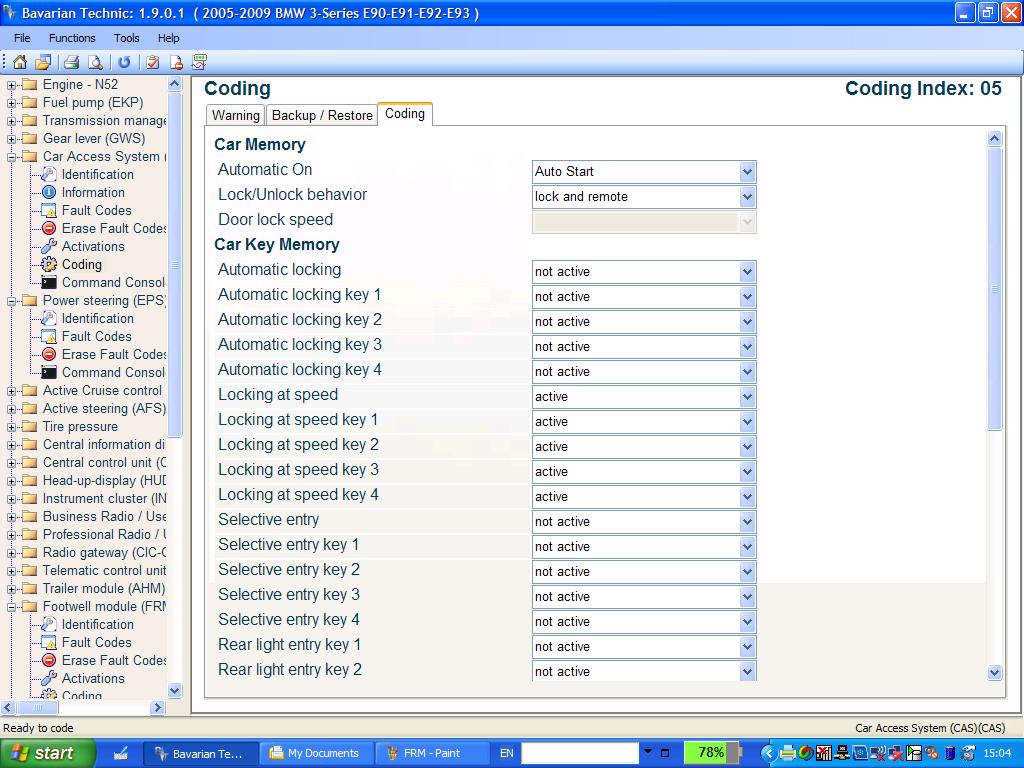Image resolution: width=1024 pixels, height=768 pixels.
Task: Switch to the Warning tab
Action: coord(235,115)
